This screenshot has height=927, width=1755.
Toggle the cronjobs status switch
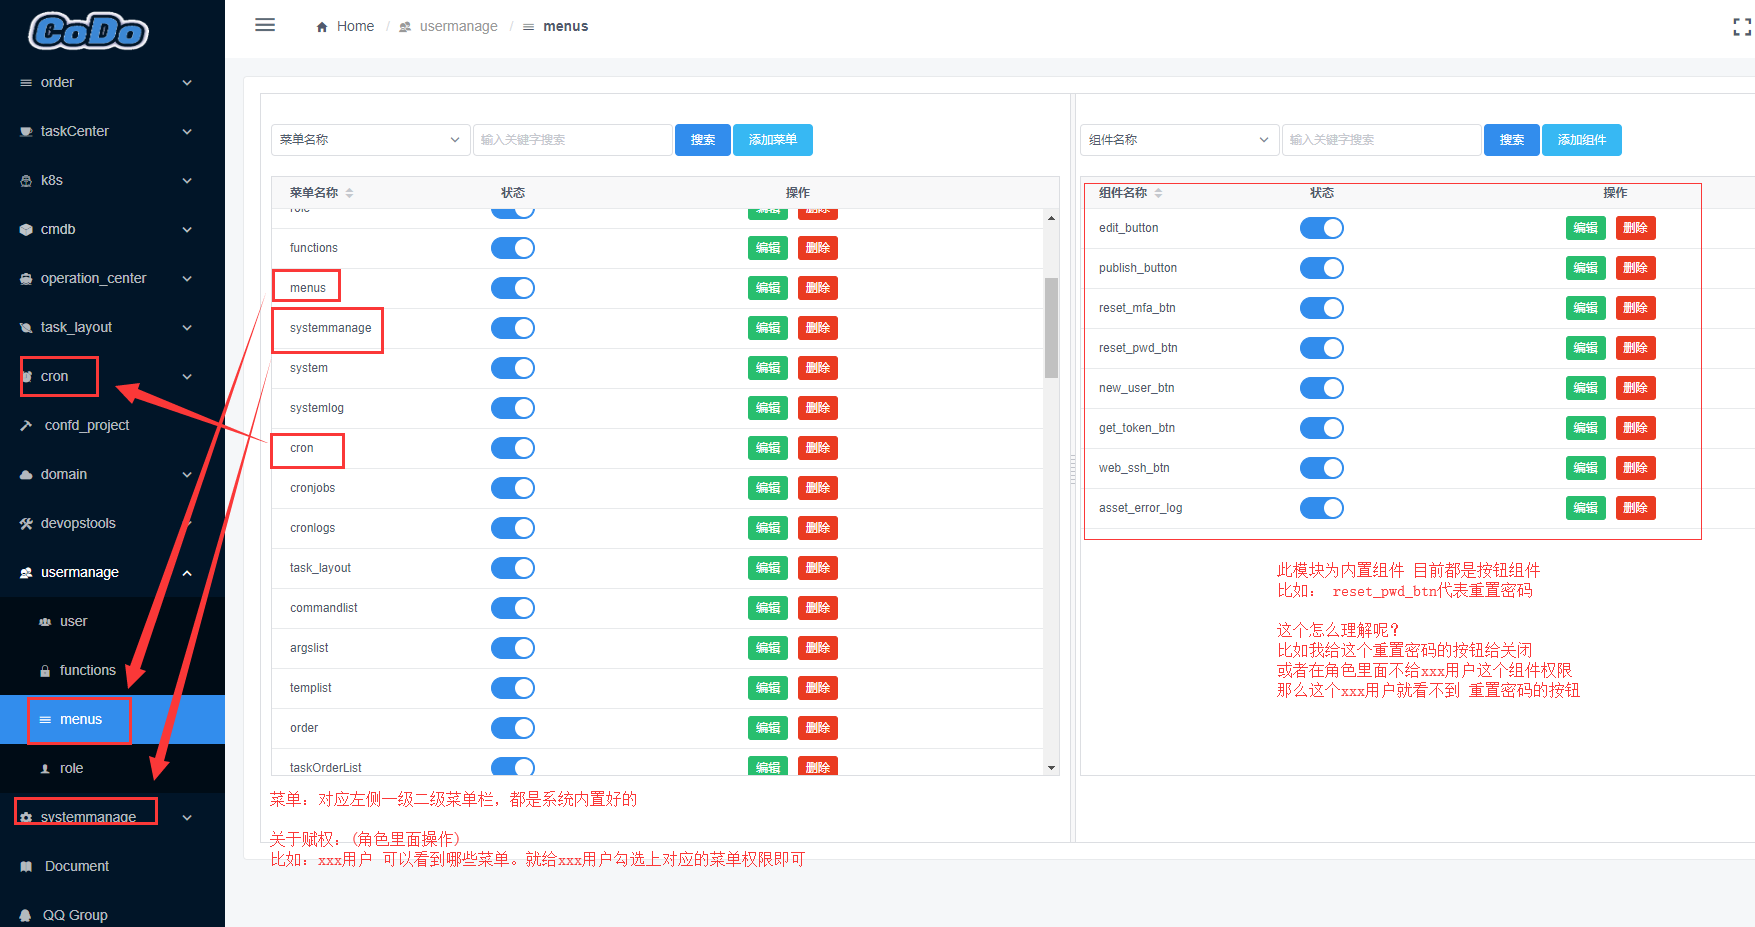coord(513,488)
